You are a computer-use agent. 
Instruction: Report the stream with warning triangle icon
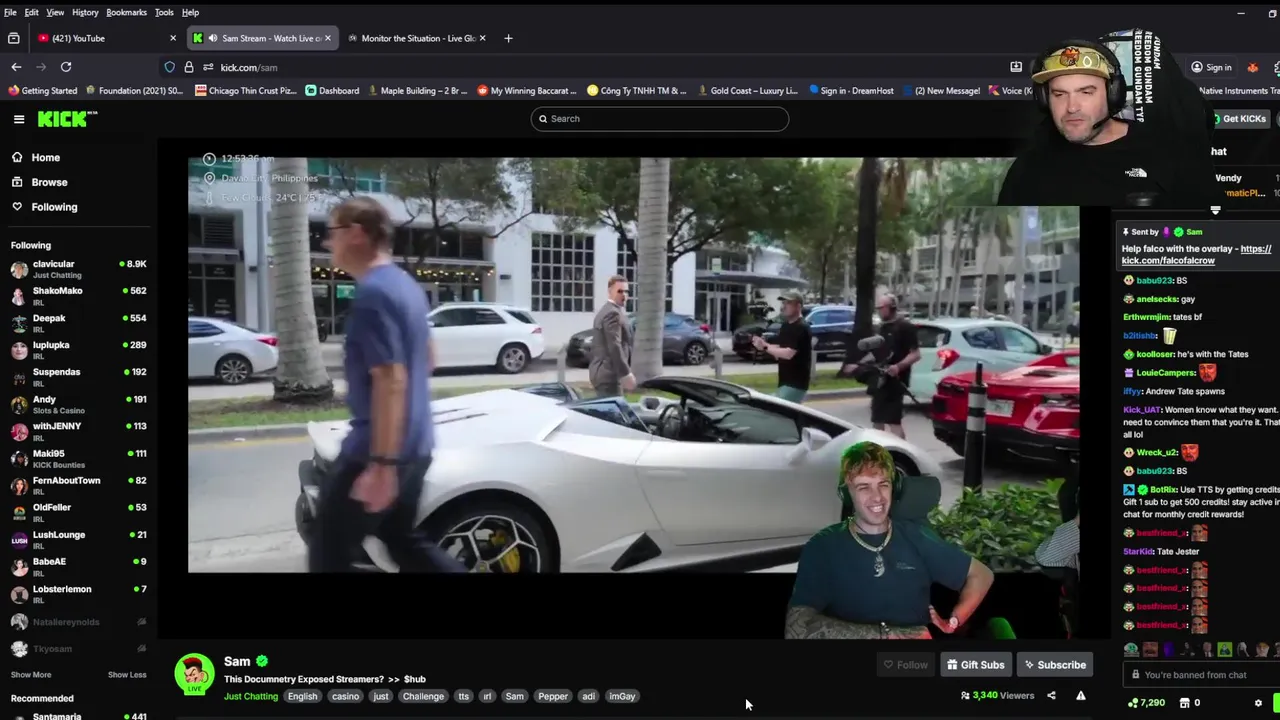tap(1081, 696)
